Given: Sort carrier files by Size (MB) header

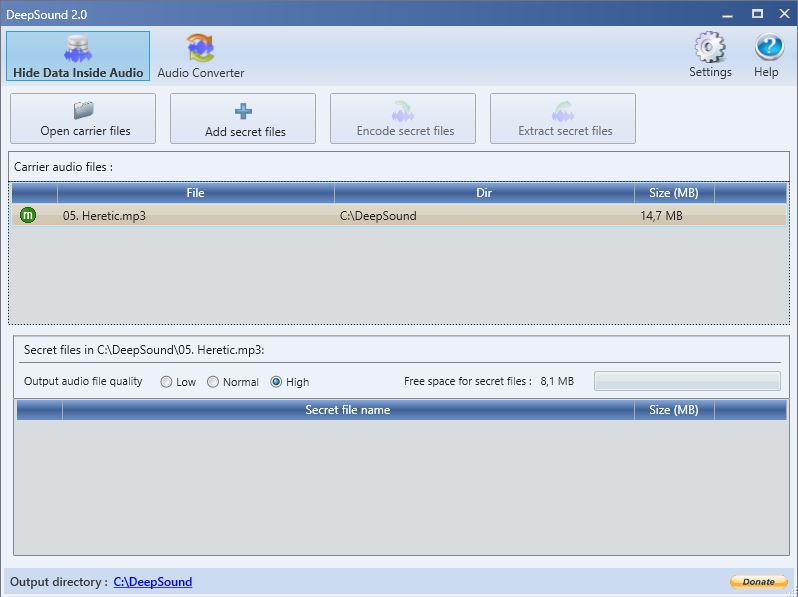Looking at the screenshot, I should point(673,193).
